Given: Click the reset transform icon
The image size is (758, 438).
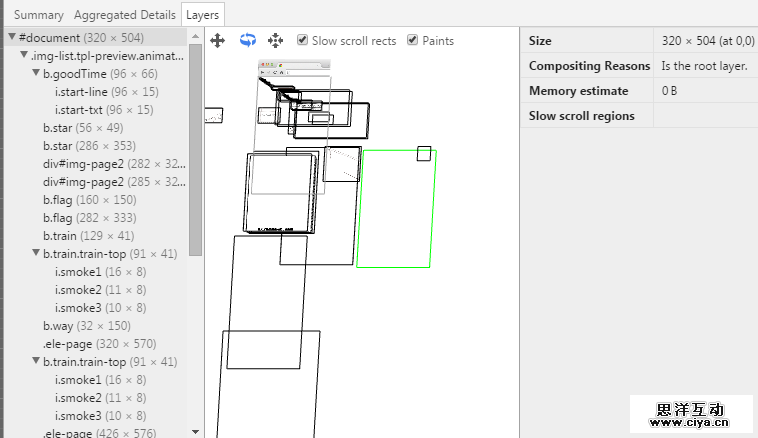Looking at the screenshot, I should tap(275, 41).
